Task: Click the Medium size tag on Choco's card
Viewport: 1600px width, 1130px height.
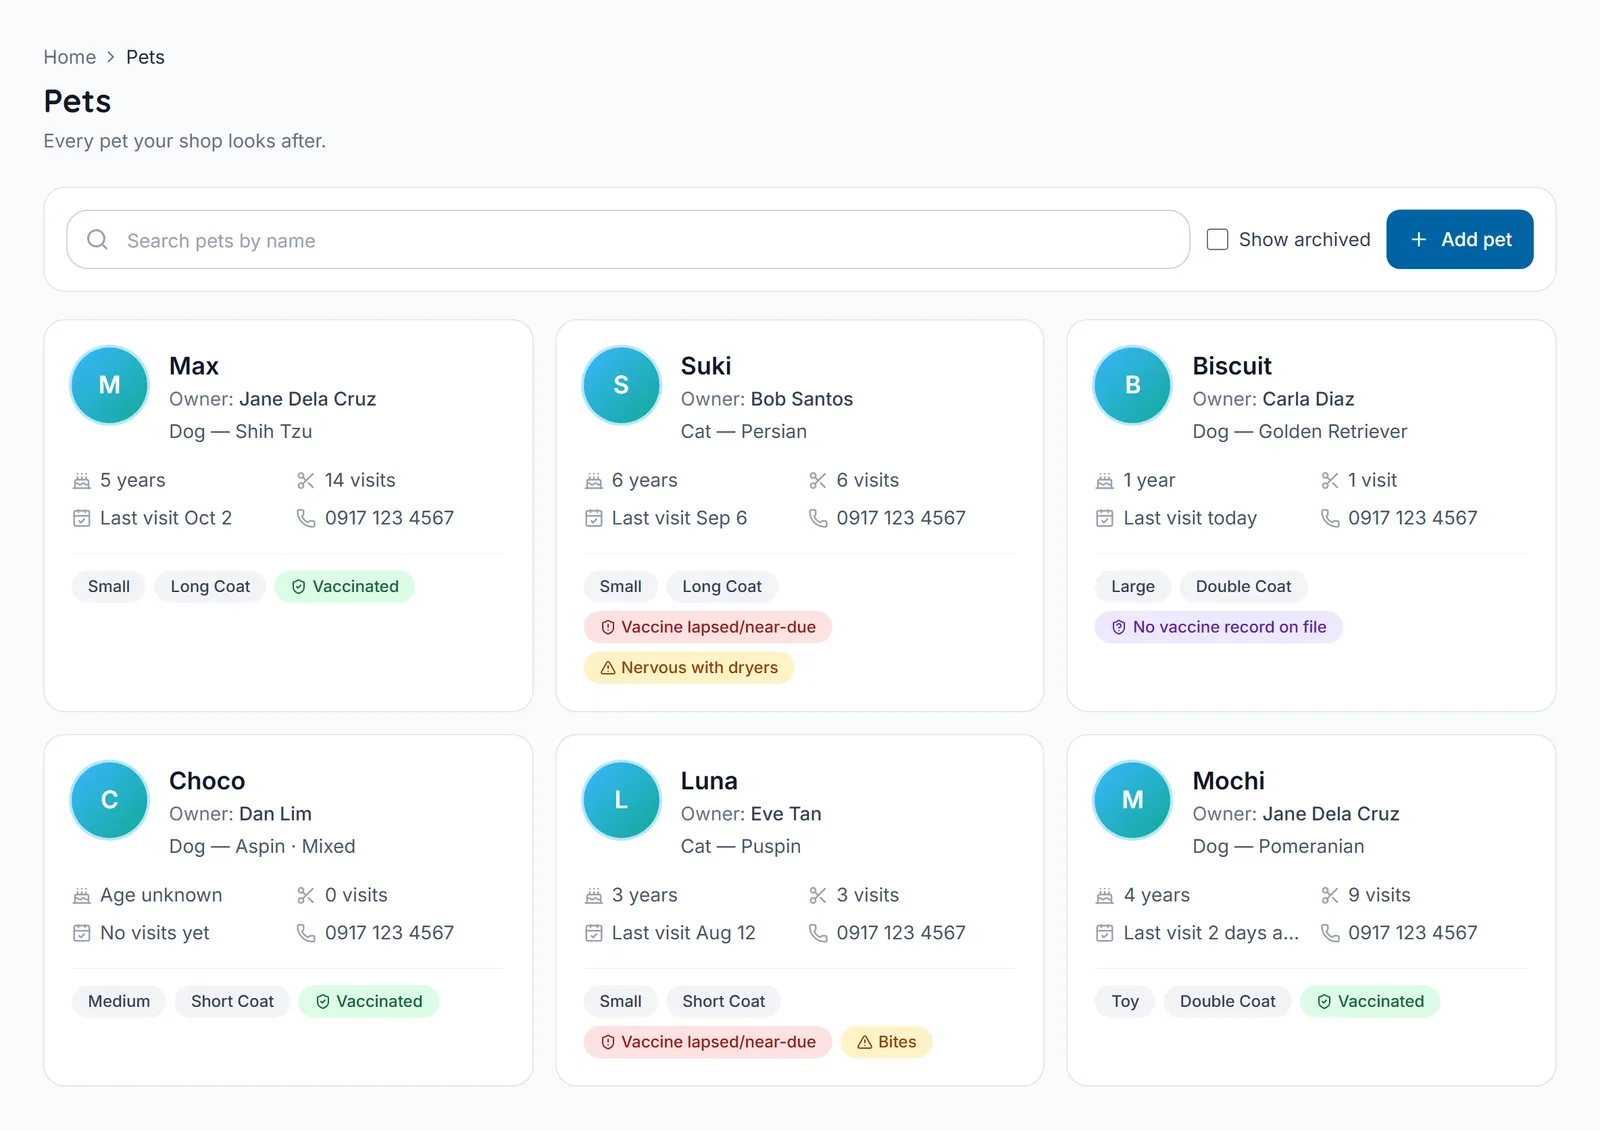Action: point(119,1002)
